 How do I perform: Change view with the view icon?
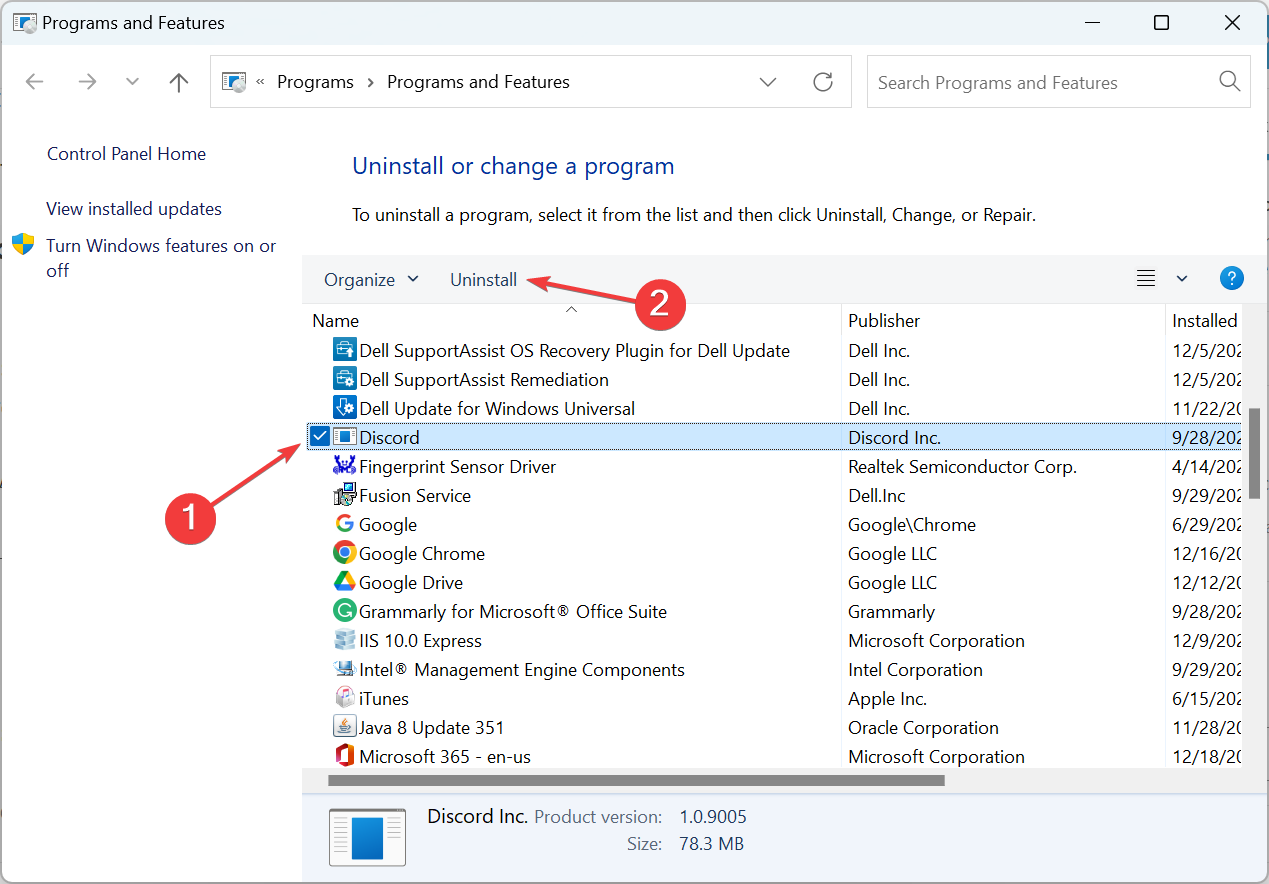tap(1146, 279)
